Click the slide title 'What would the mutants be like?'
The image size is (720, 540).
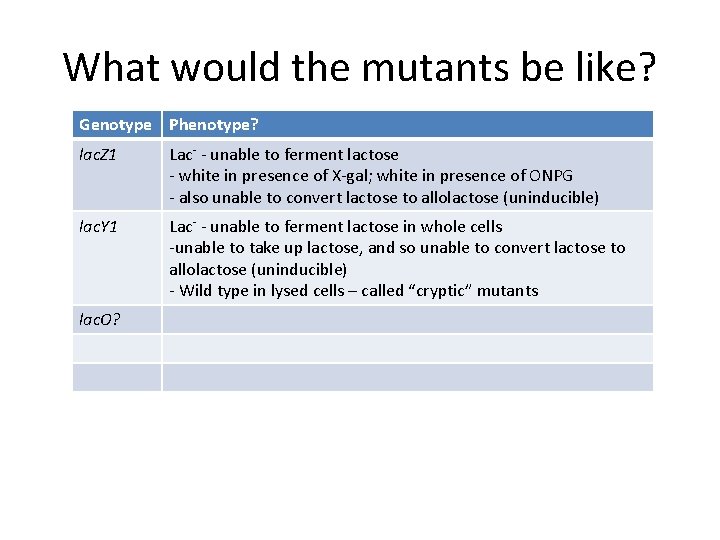(x=360, y=67)
